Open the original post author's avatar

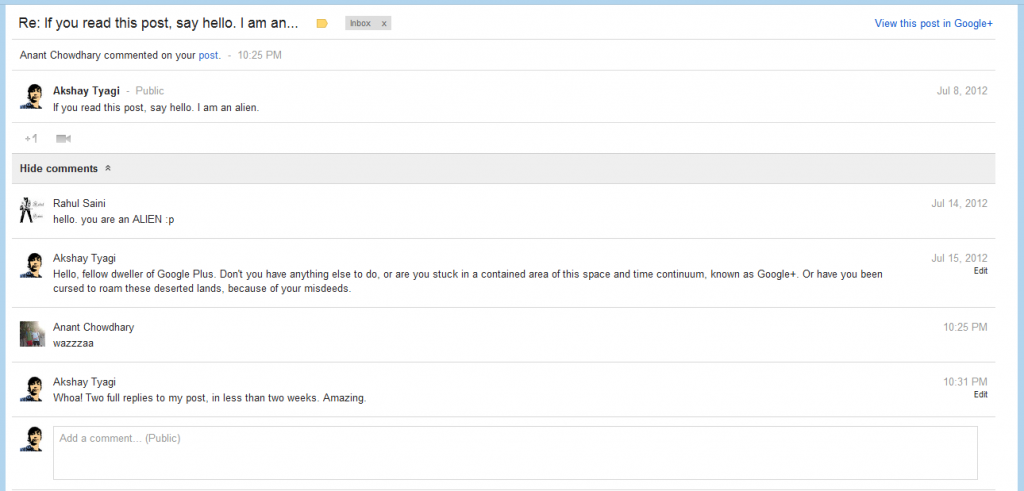pyautogui.click(x=31, y=97)
